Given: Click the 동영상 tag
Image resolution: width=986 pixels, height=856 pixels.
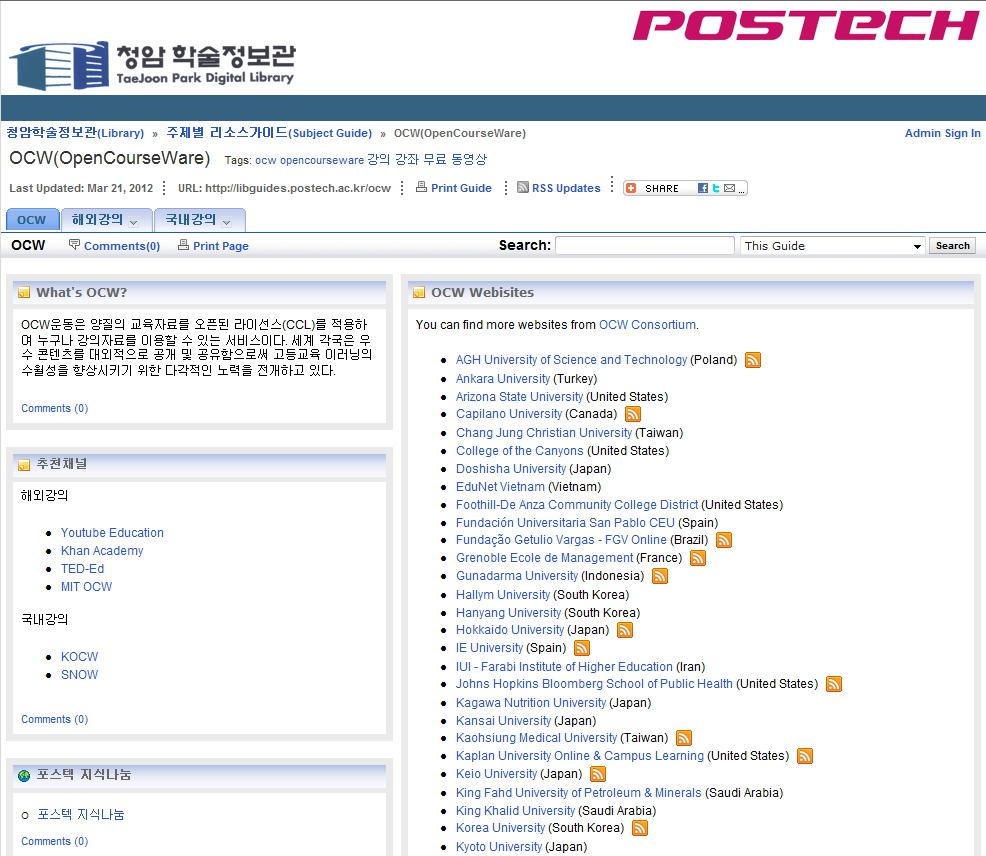Looking at the screenshot, I should tap(469, 160).
